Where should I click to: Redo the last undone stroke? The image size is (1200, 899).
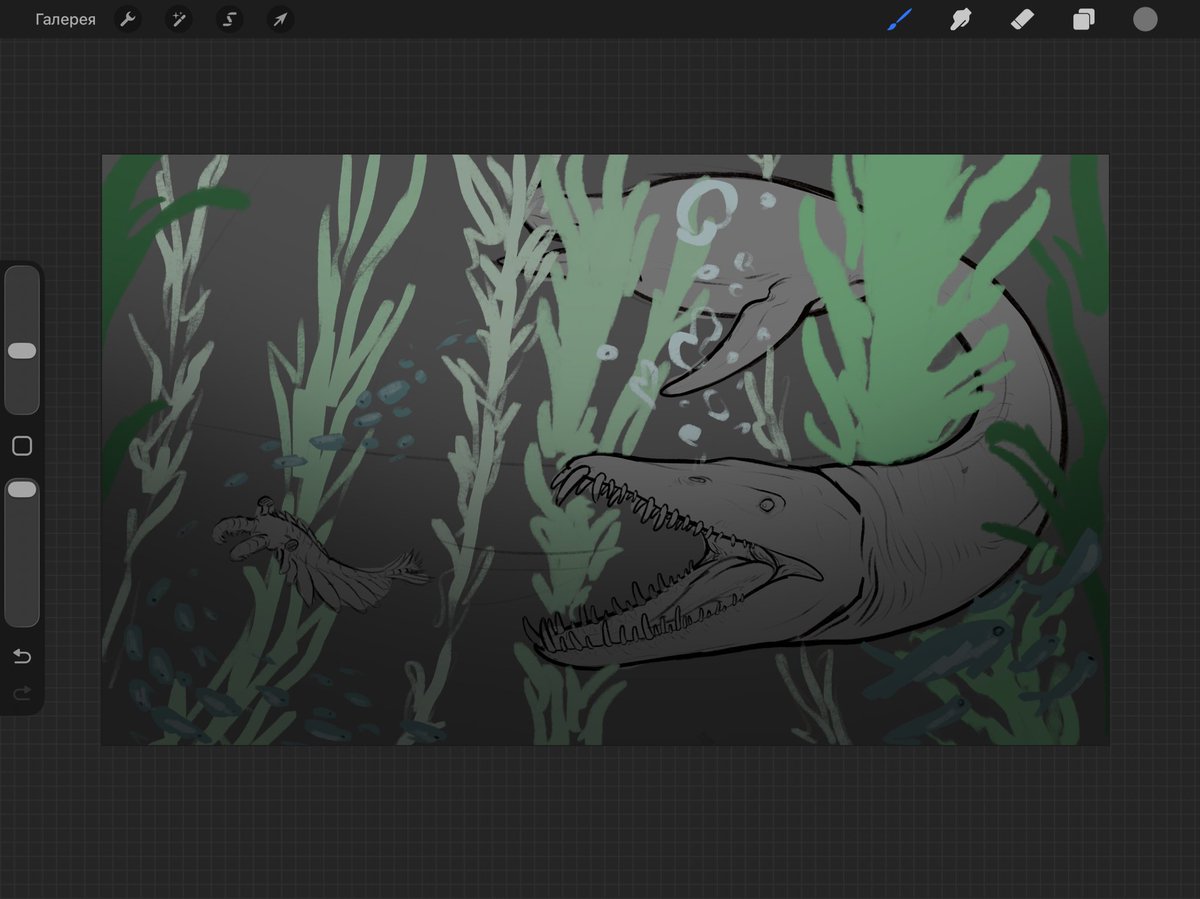(22, 692)
